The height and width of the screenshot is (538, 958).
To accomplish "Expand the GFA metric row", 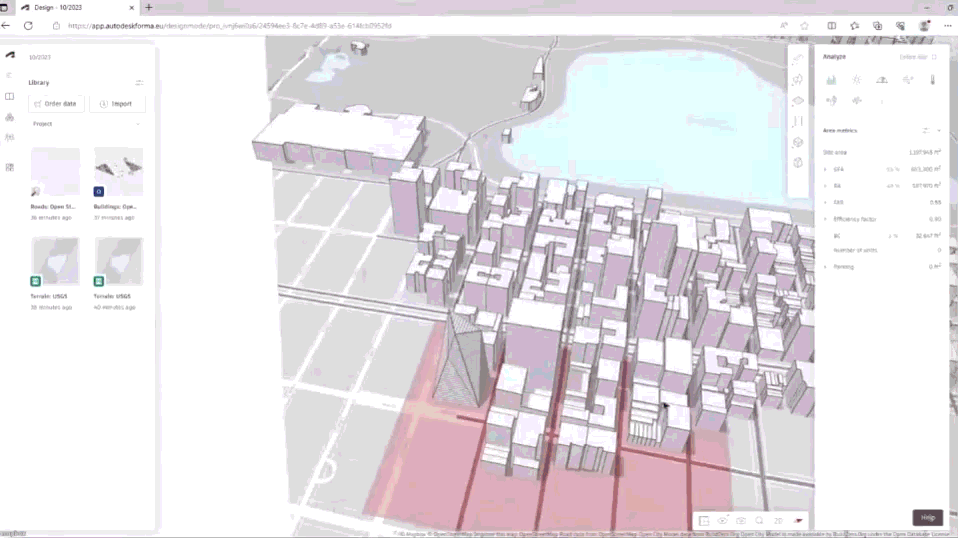I will [x=825, y=170].
